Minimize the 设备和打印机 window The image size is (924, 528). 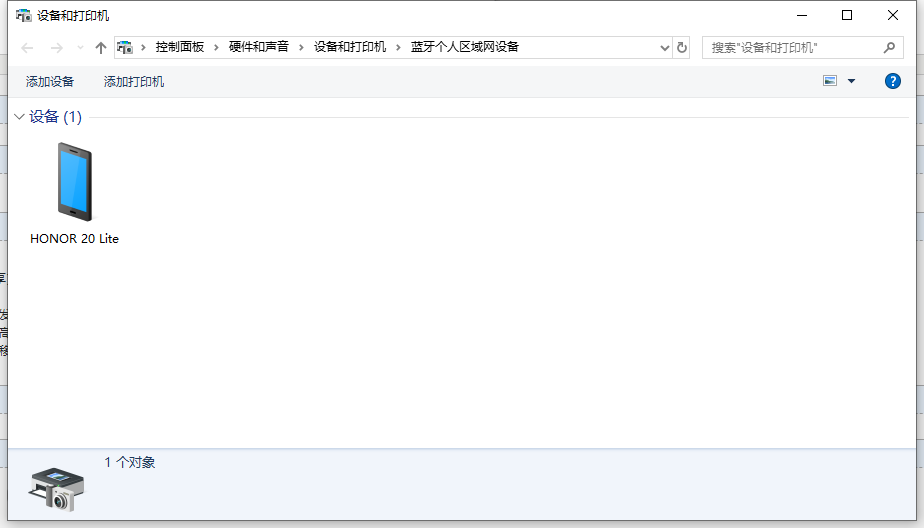[801, 15]
